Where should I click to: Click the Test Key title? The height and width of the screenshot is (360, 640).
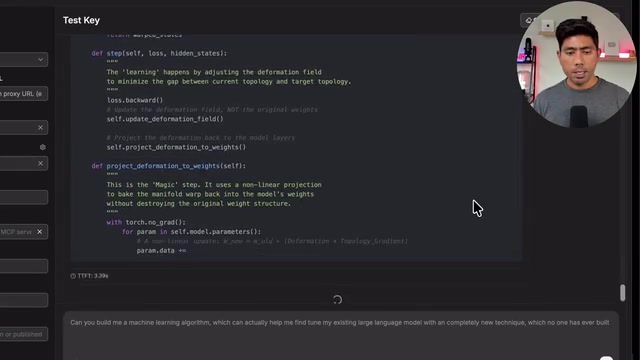(x=81, y=20)
